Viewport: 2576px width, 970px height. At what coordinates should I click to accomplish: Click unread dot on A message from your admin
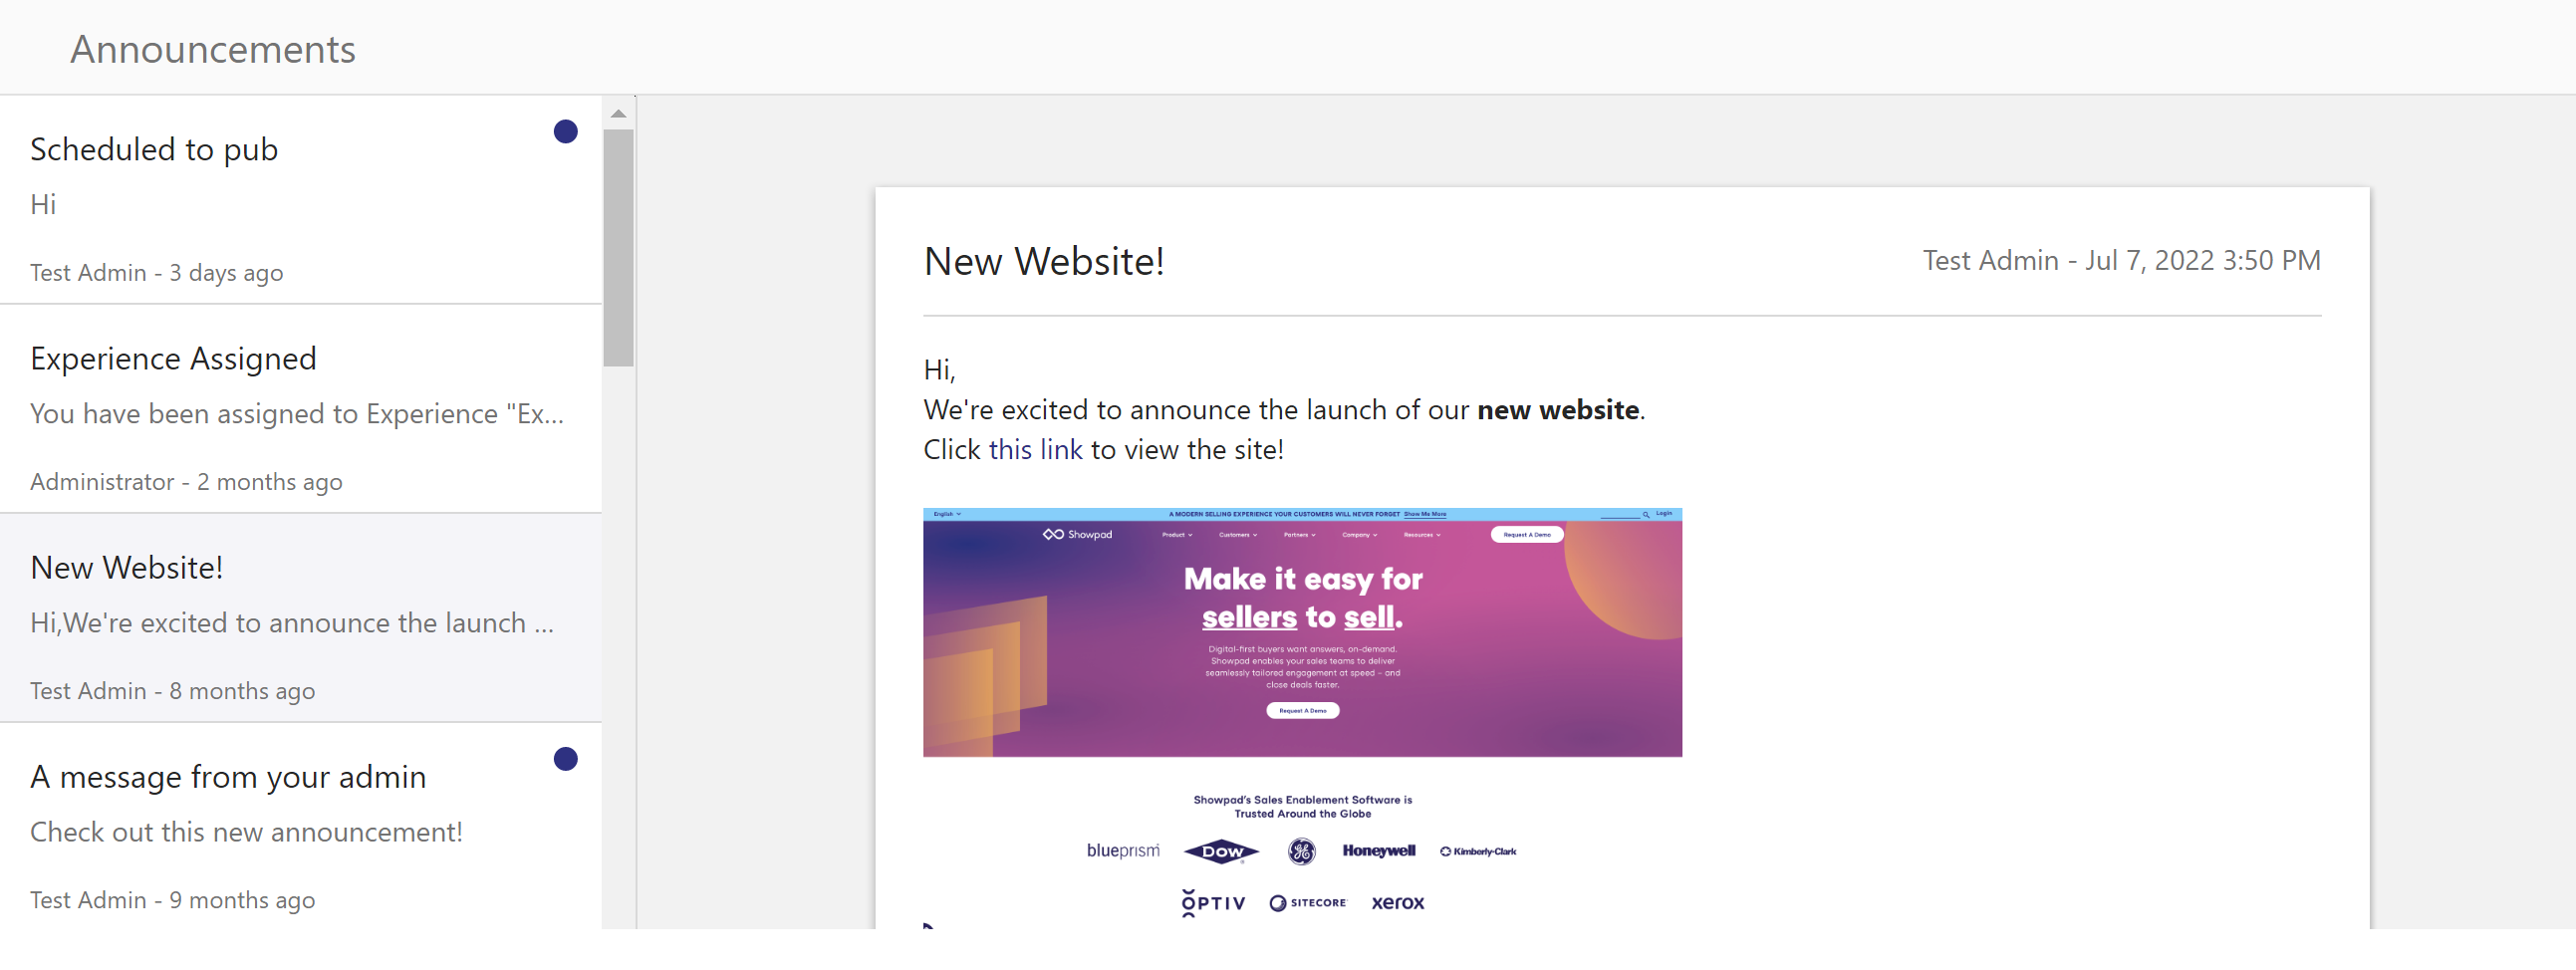(x=565, y=759)
